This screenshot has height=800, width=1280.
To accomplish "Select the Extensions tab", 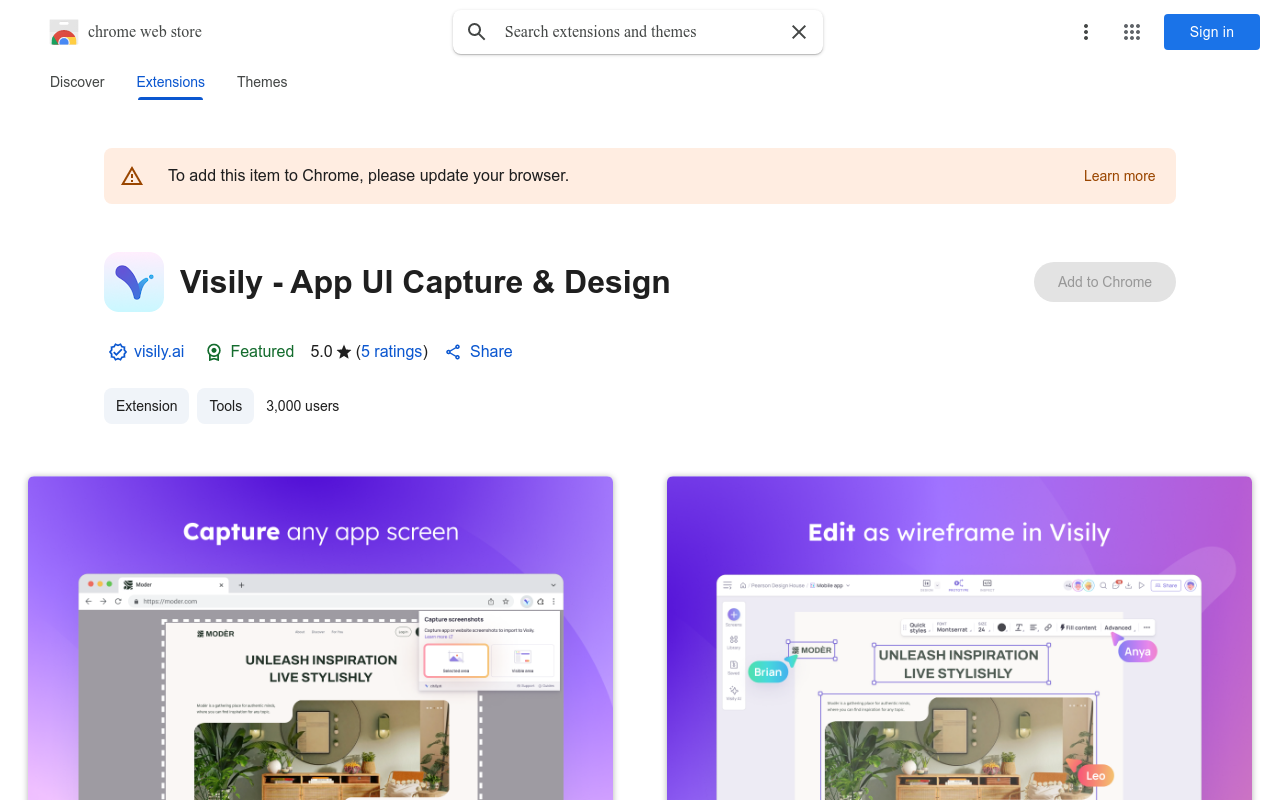I will [171, 82].
